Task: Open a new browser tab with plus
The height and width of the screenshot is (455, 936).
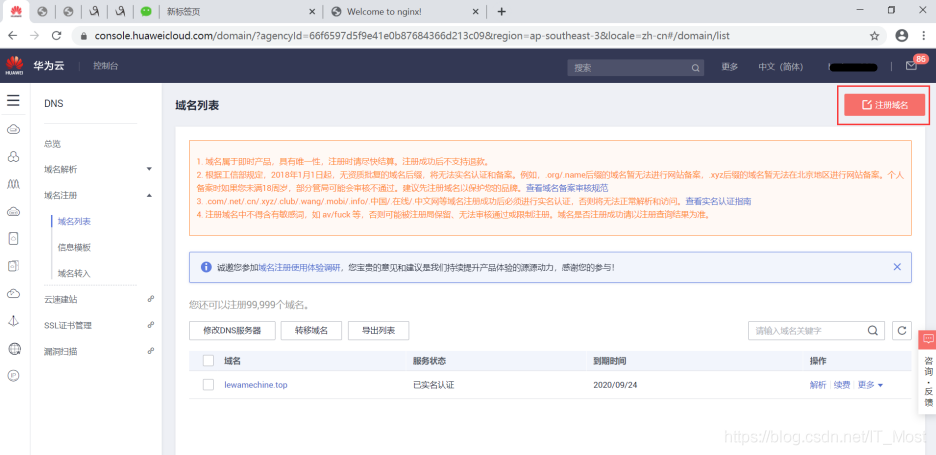Action: click(501, 11)
